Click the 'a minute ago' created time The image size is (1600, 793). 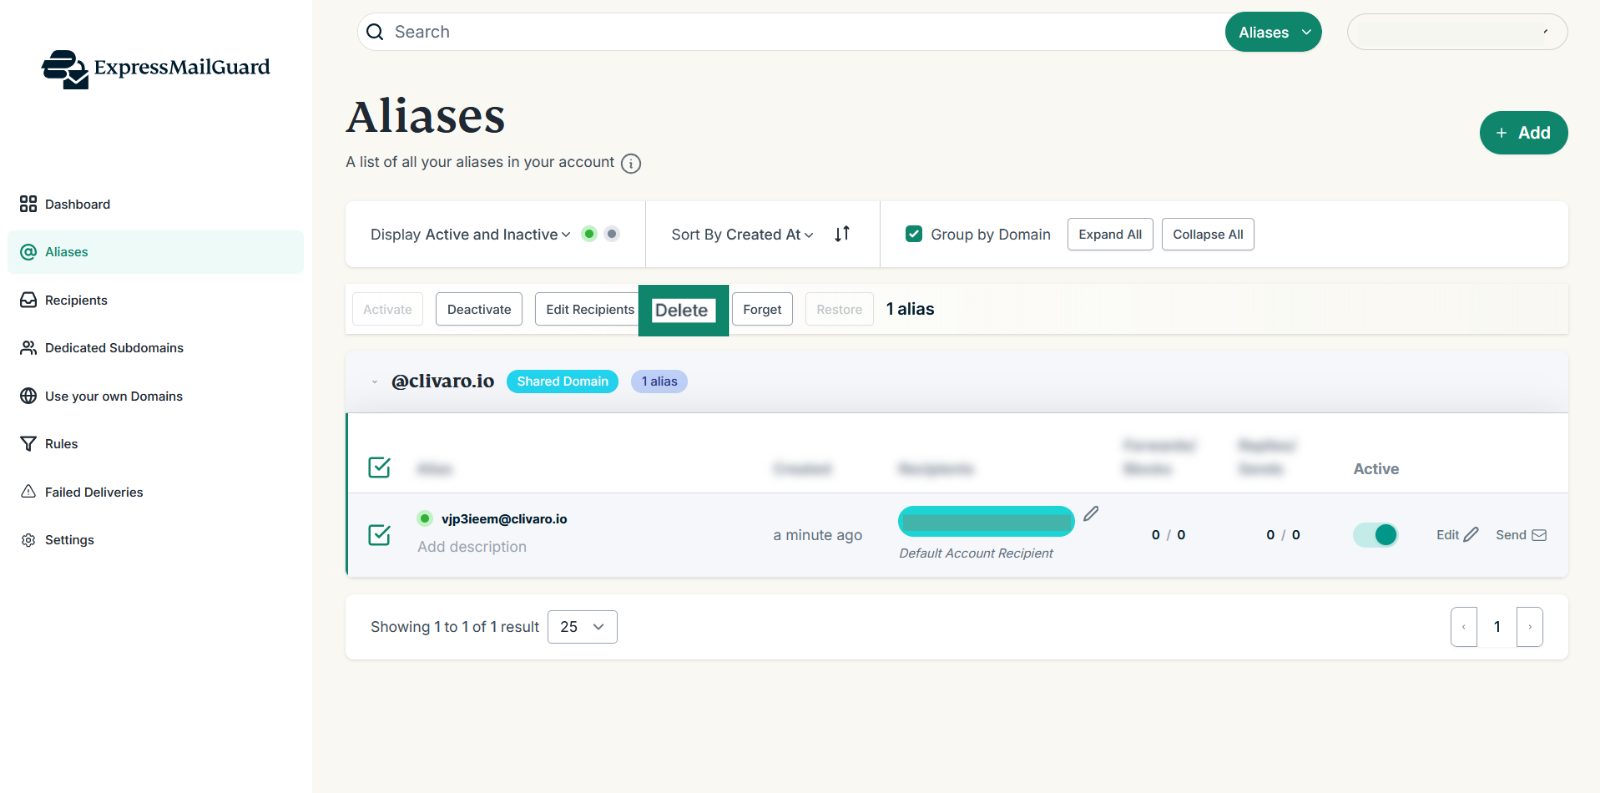[x=817, y=535]
